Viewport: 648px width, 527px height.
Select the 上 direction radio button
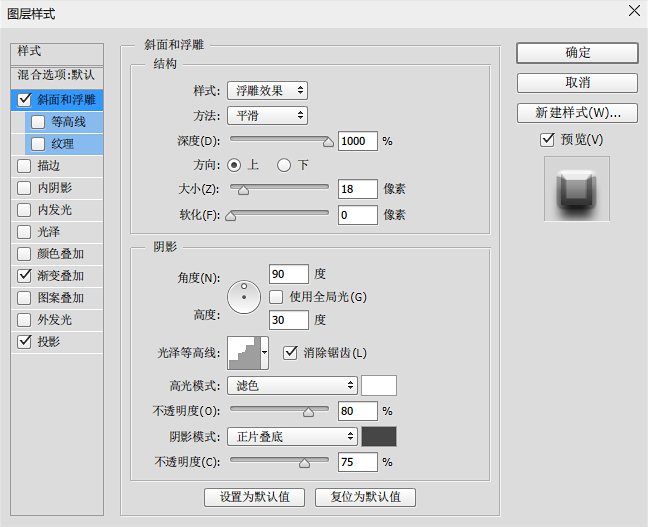pyautogui.click(x=234, y=165)
